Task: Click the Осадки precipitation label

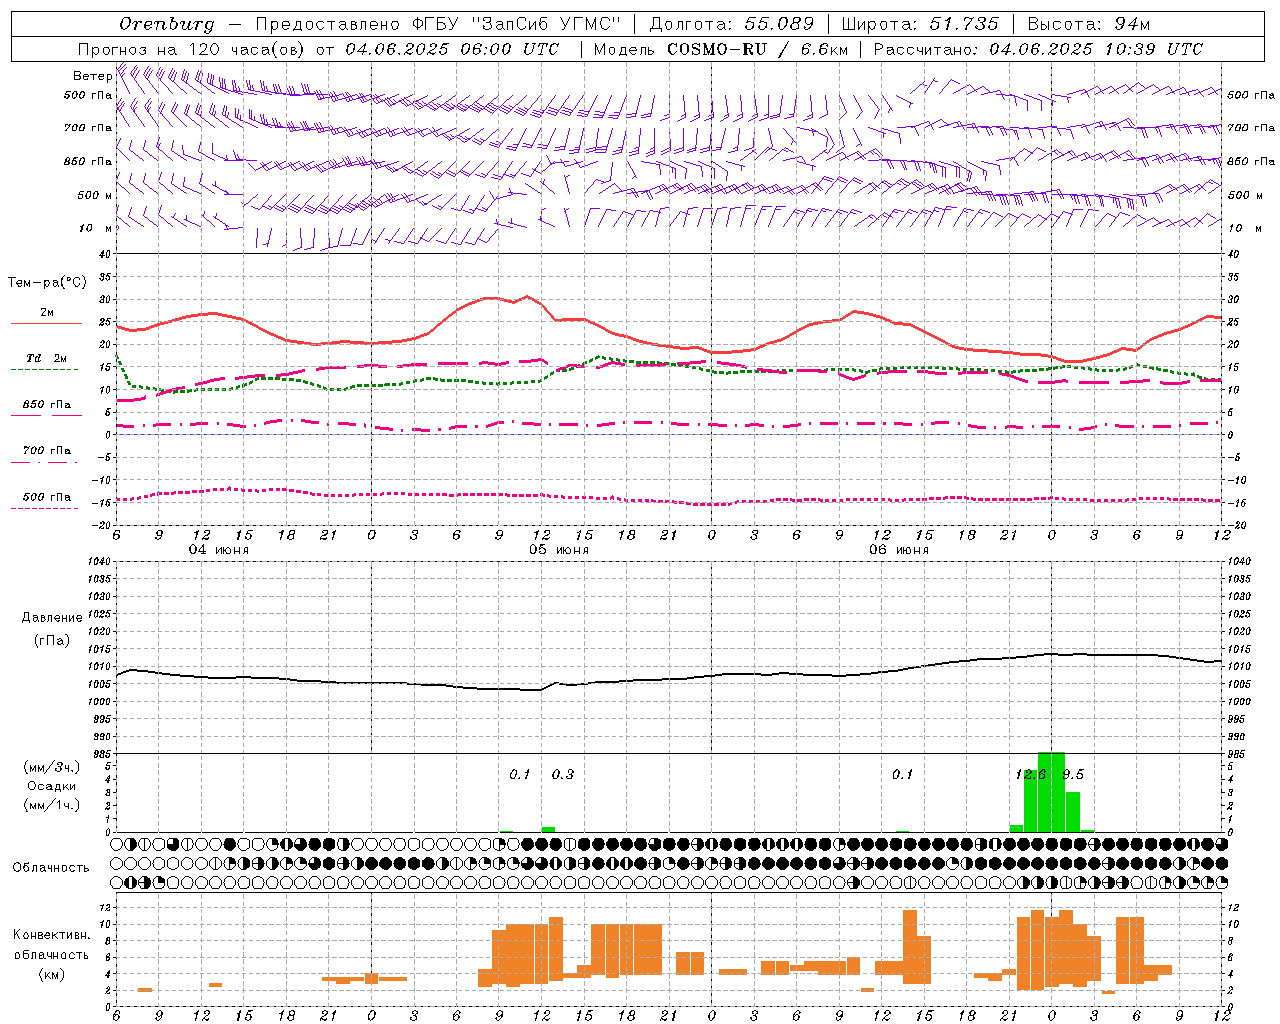Action: coord(51,786)
